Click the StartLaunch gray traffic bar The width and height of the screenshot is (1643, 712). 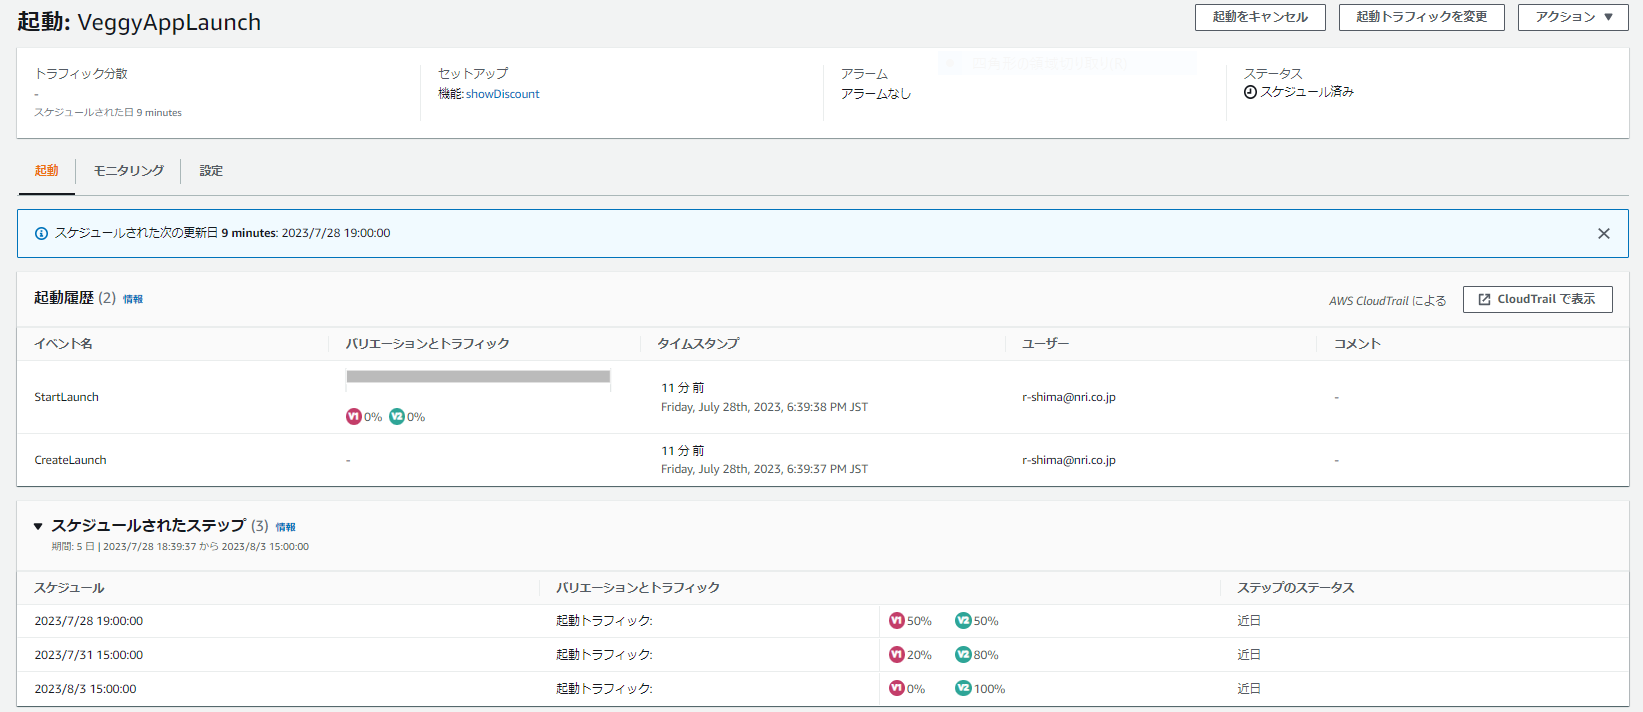point(478,377)
